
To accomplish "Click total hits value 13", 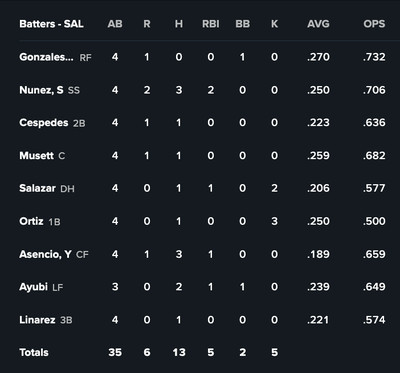I will click(x=179, y=352).
